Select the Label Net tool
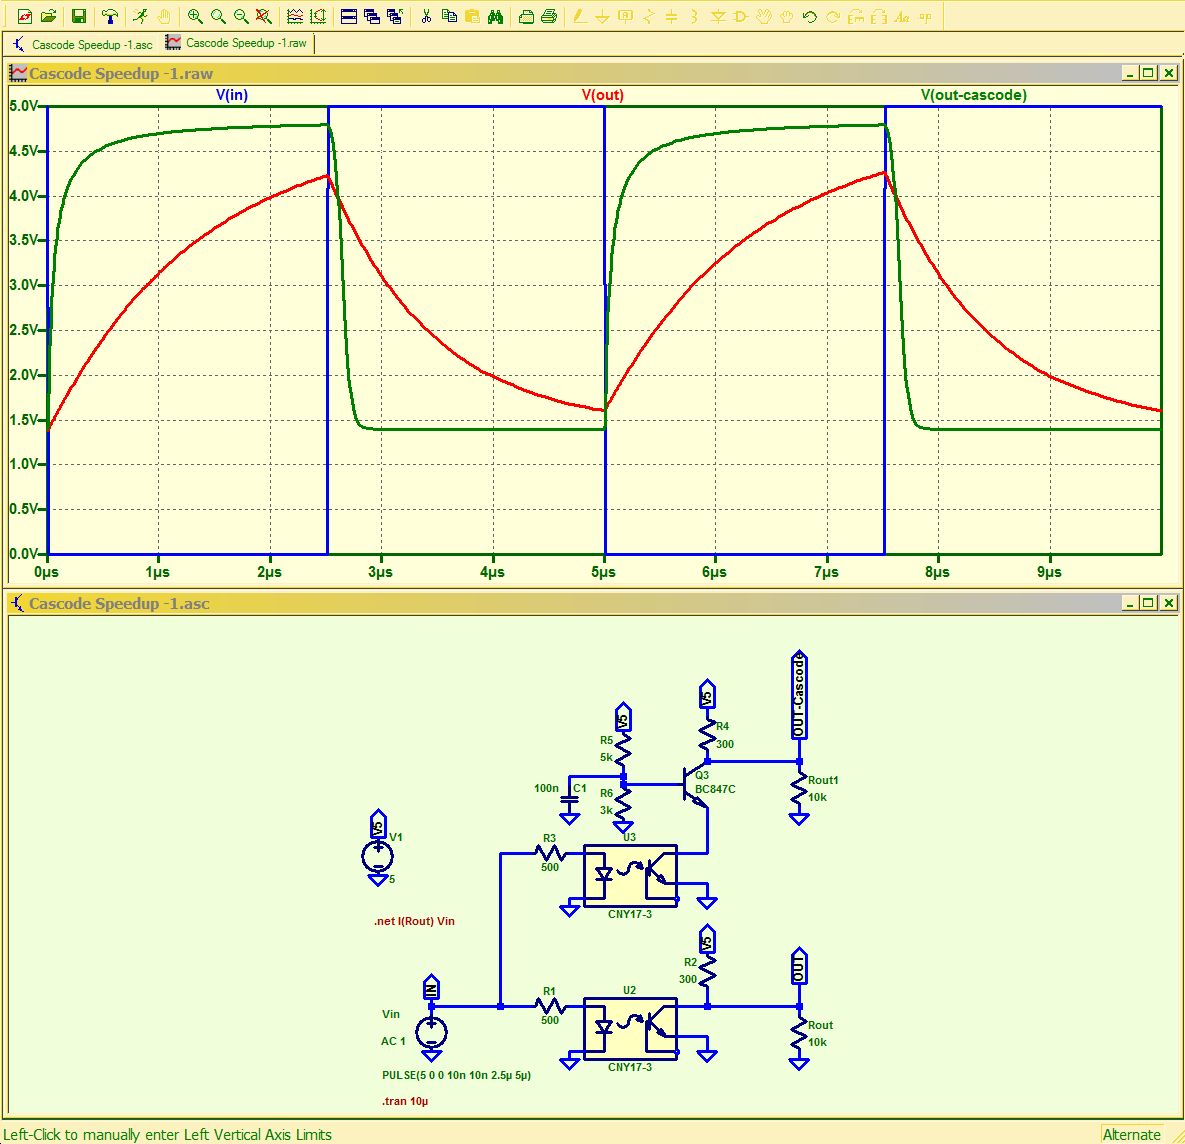Screen dimensions: 1185x1144 [x=625, y=16]
